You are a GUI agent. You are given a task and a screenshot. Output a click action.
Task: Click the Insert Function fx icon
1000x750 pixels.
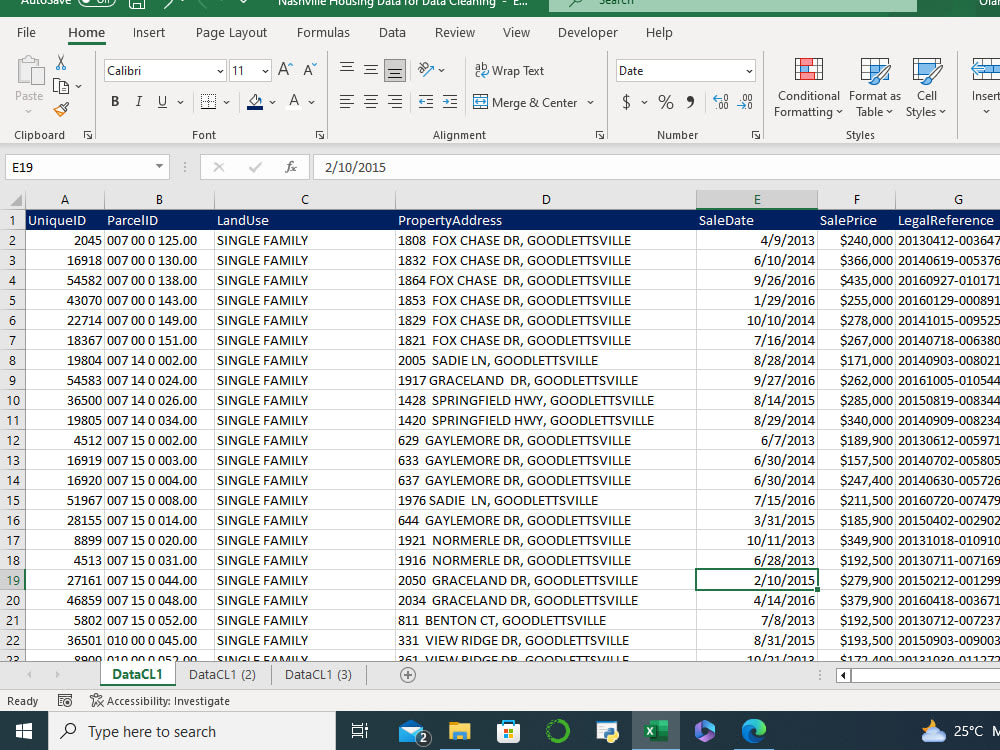[291, 167]
